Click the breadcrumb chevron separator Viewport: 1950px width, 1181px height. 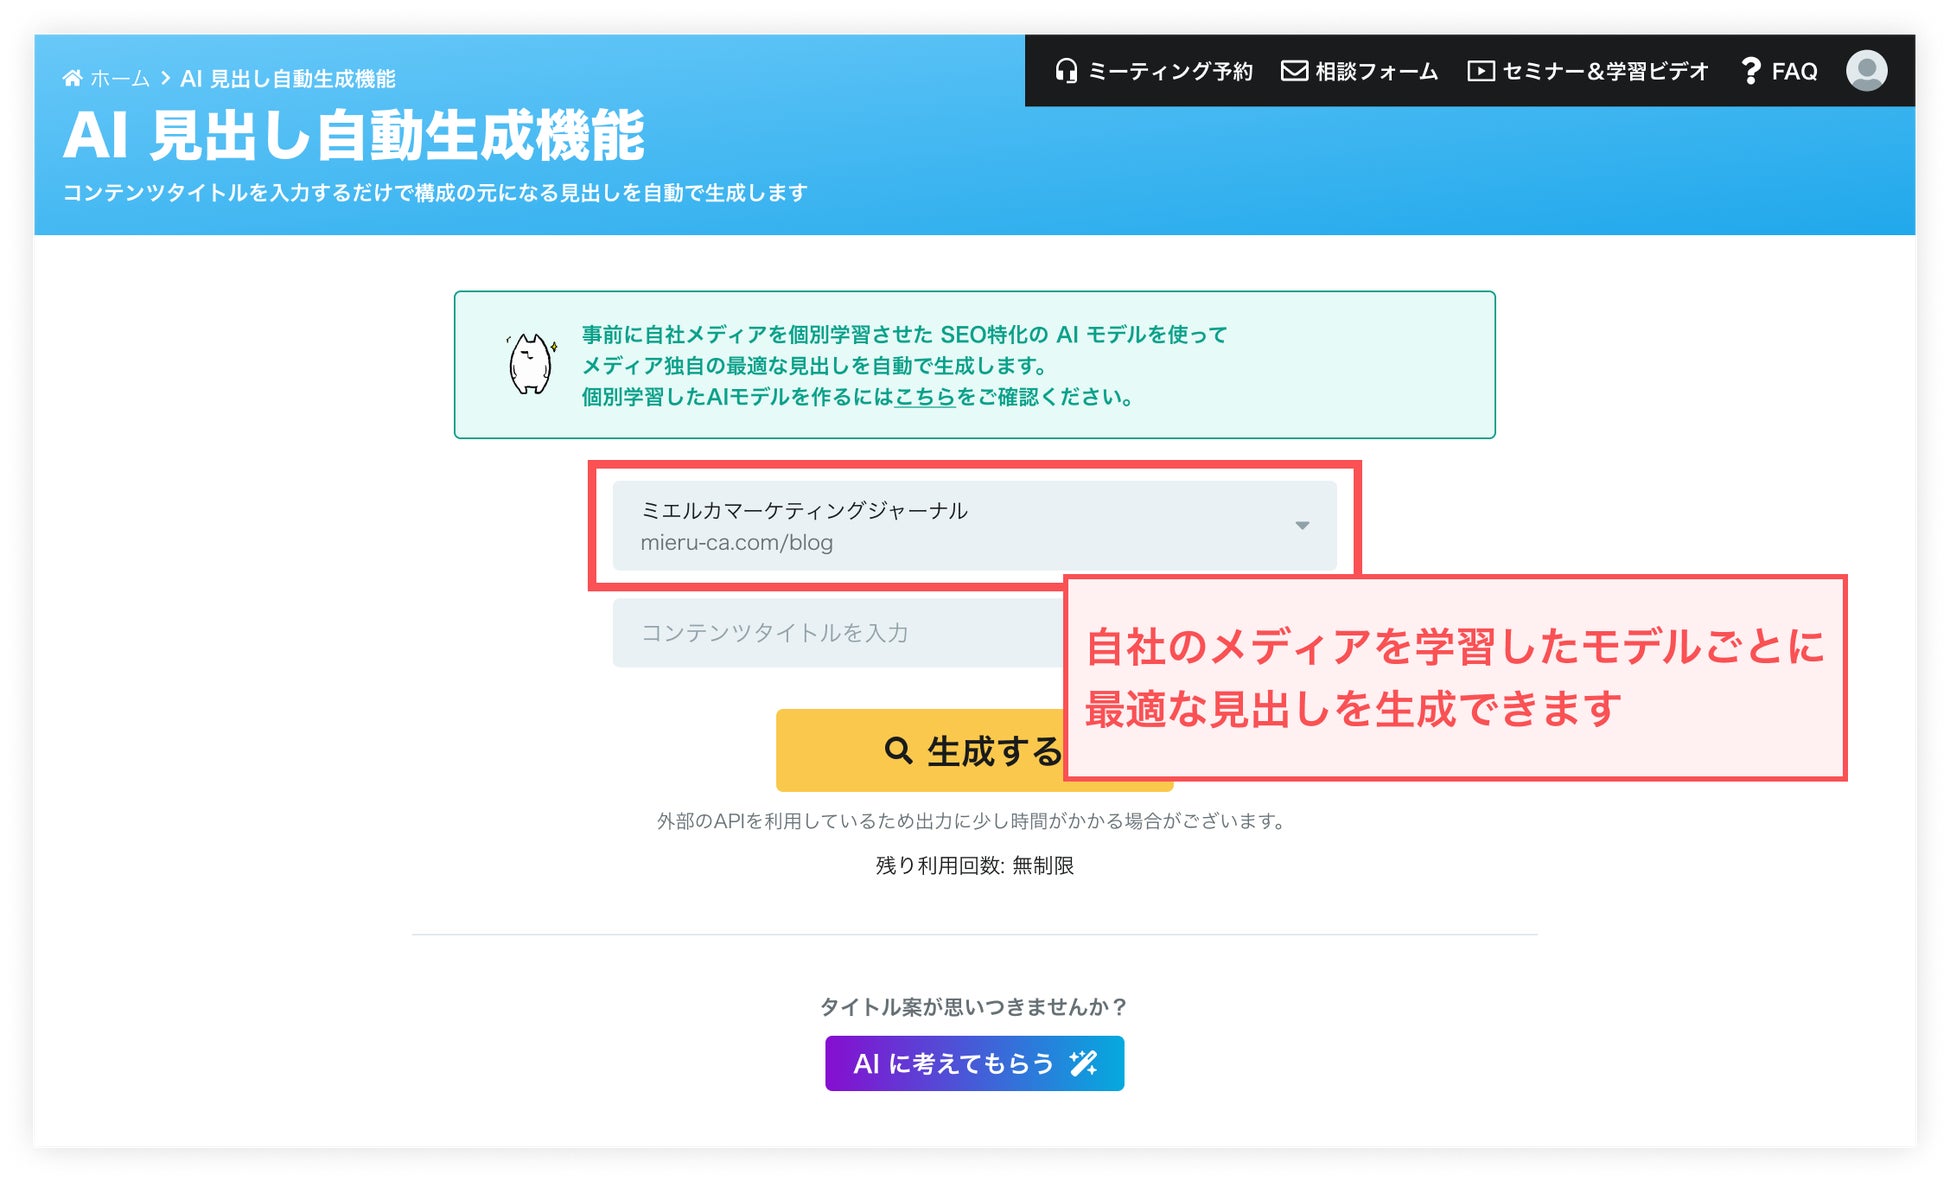pos(165,78)
